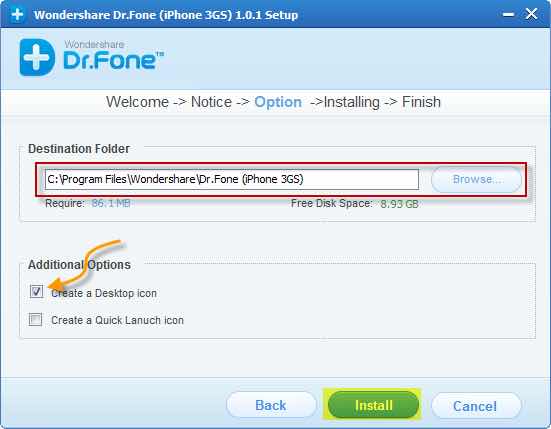
Task: Click the Create a Desktop icon label
Action: 104,293
